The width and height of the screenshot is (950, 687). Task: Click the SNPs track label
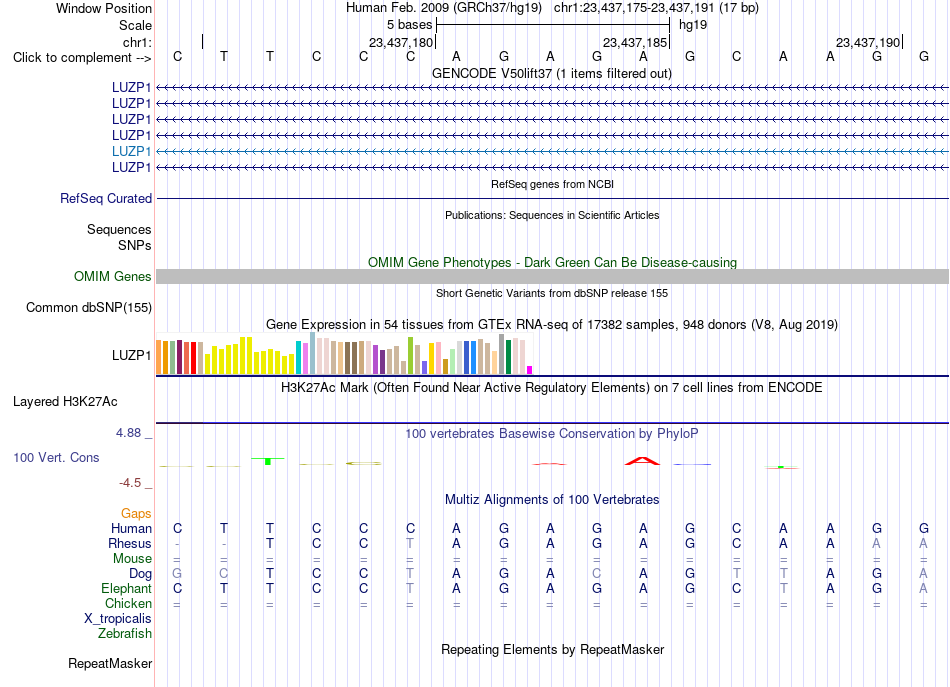(135, 245)
